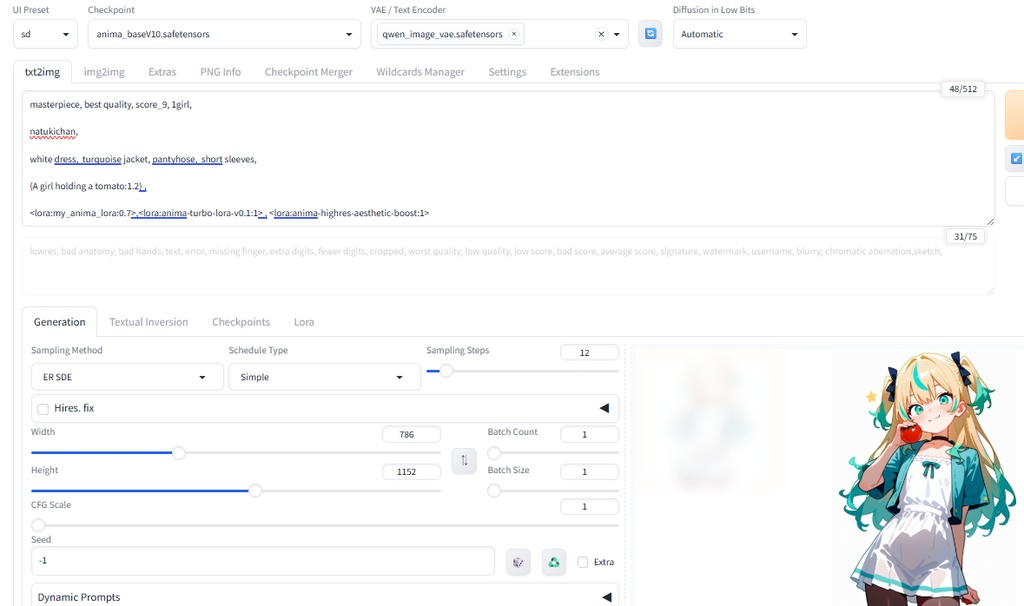Click the Batch Size slider handle

494,490
